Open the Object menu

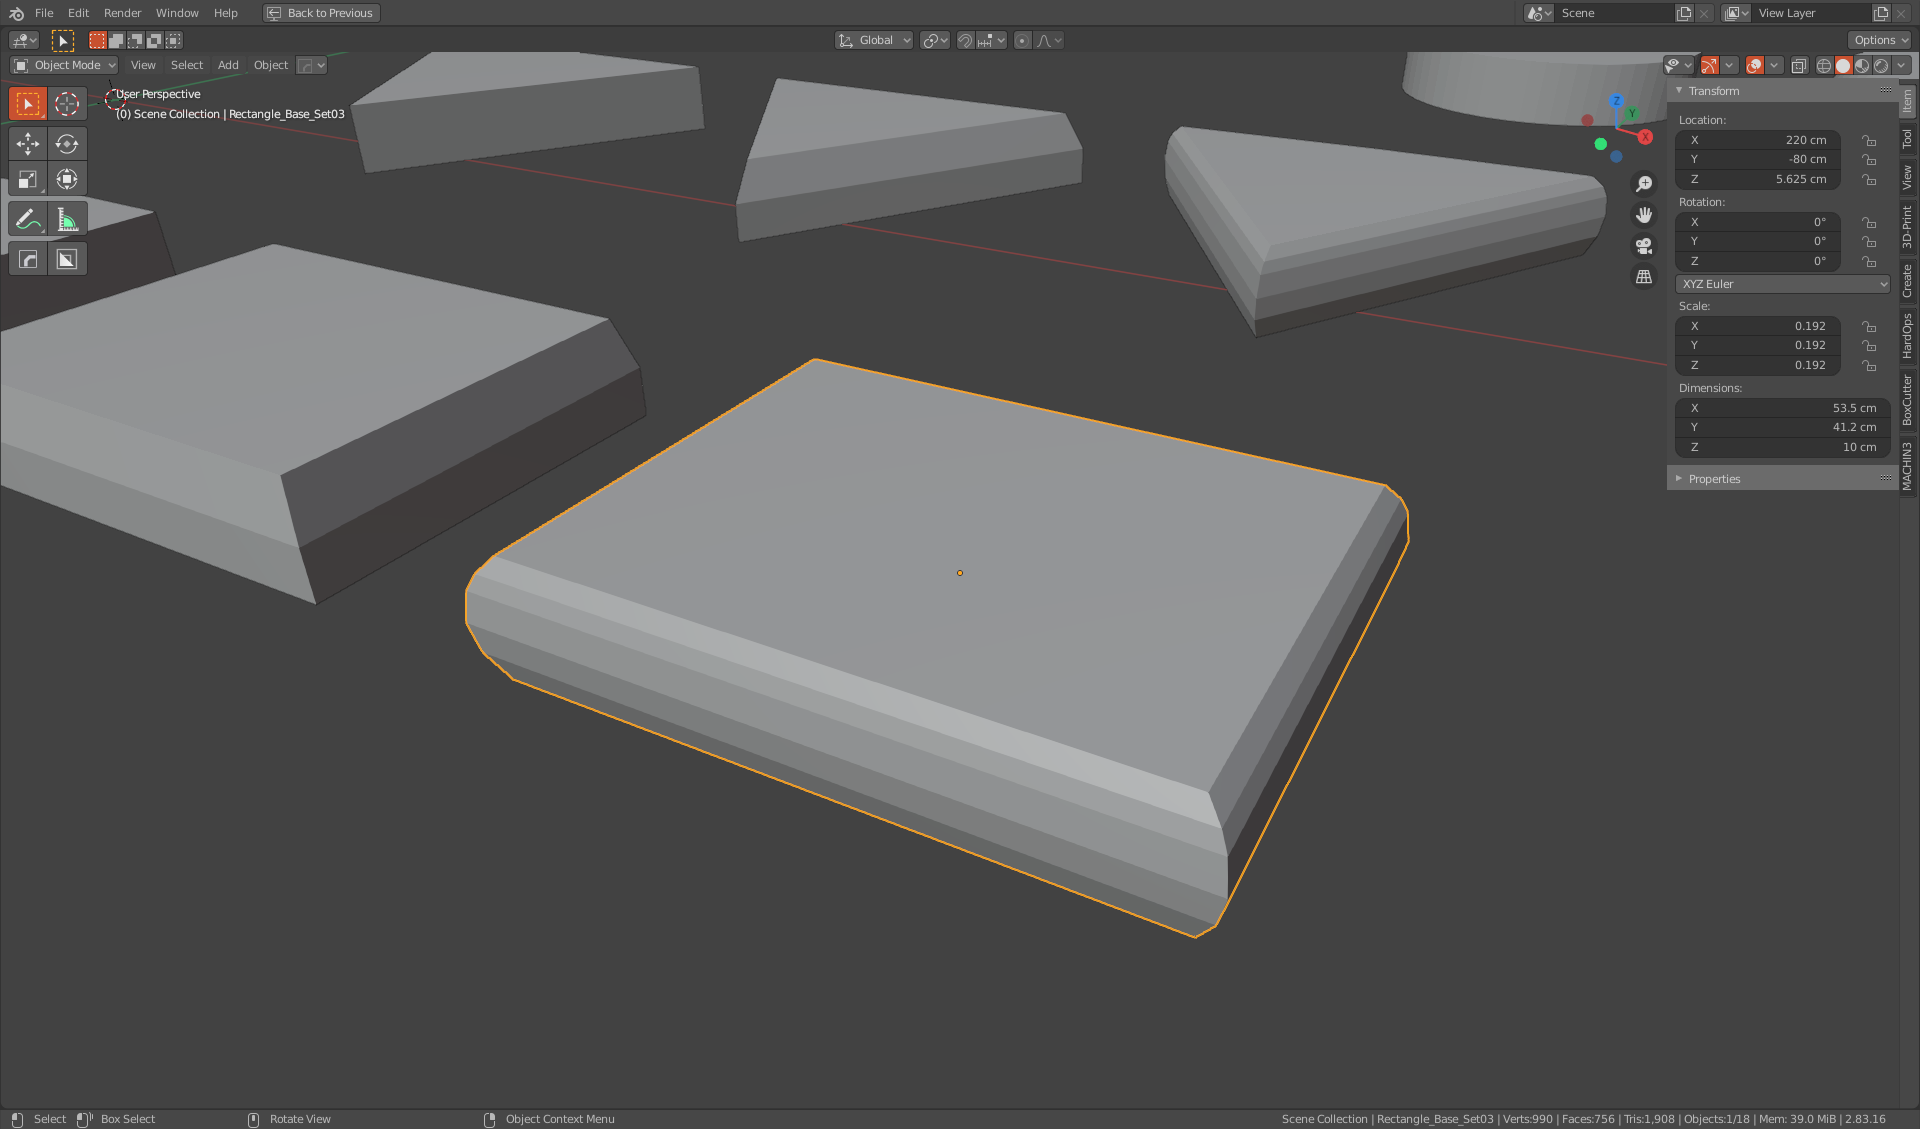pyautogui.click(x=270, y=64)
